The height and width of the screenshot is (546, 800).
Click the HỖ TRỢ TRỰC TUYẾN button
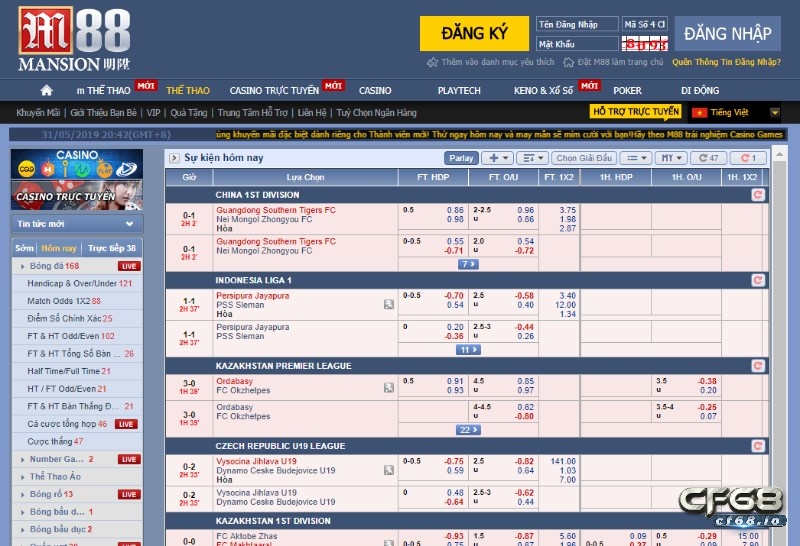(636, 112)
